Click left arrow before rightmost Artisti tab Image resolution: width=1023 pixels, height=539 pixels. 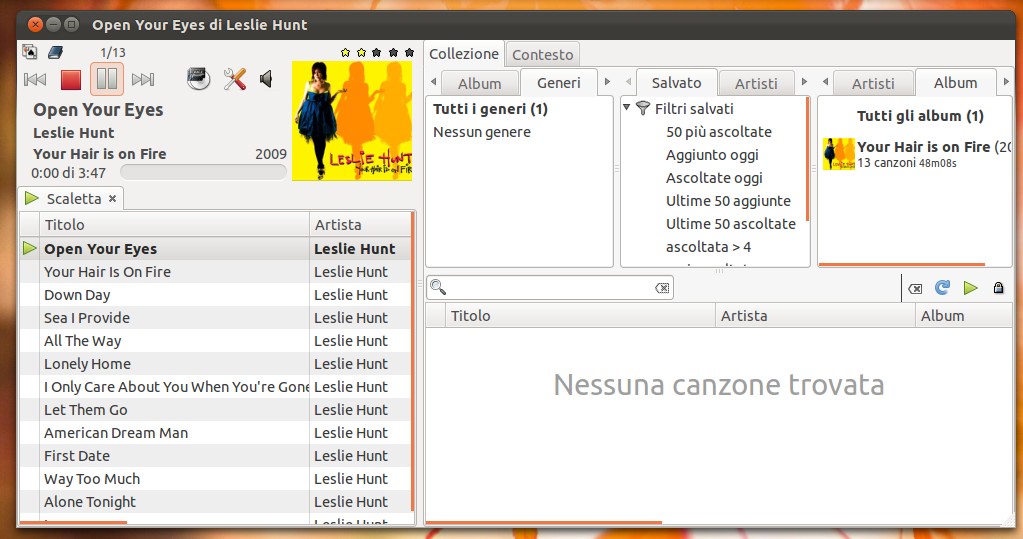[x=825, y=82]
